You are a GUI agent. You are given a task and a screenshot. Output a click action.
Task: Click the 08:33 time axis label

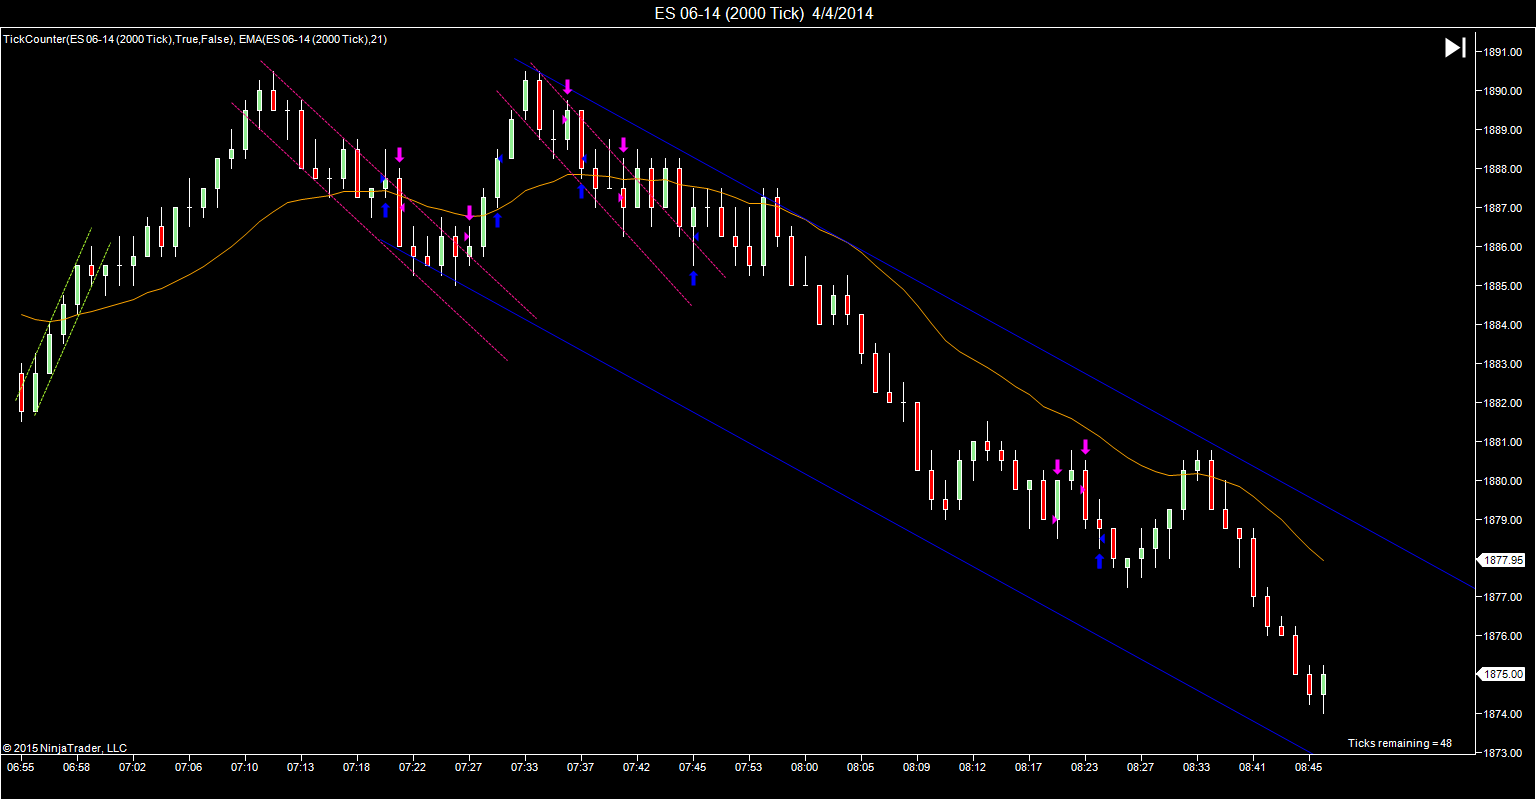coord(1197,768)
